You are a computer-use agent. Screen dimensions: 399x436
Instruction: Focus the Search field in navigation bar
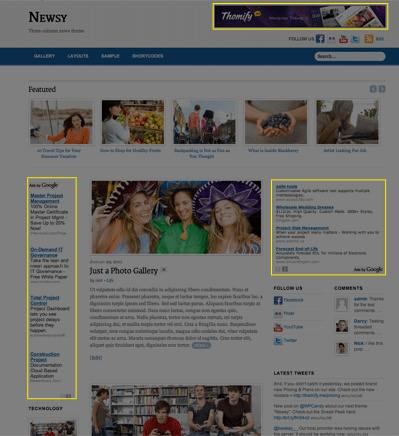(x=350, y=56)
